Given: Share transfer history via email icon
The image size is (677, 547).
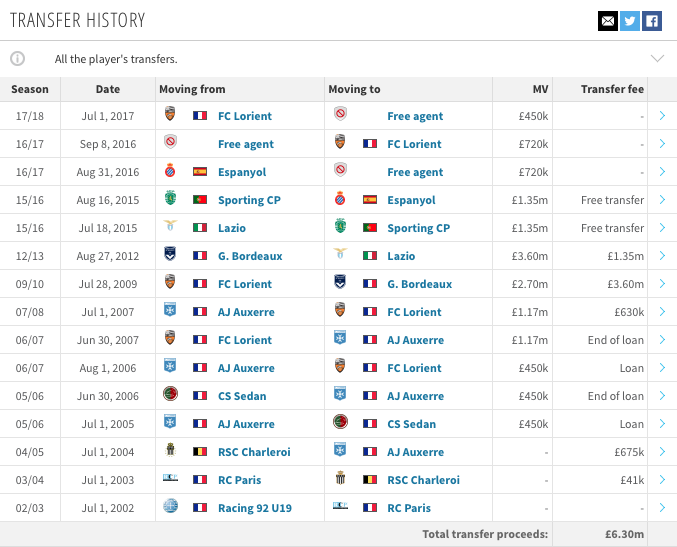Looking at the screenshot, I should pos(607,21).
